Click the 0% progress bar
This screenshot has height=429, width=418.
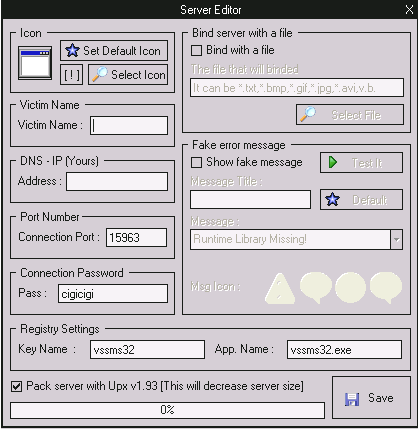click(167, 410)
